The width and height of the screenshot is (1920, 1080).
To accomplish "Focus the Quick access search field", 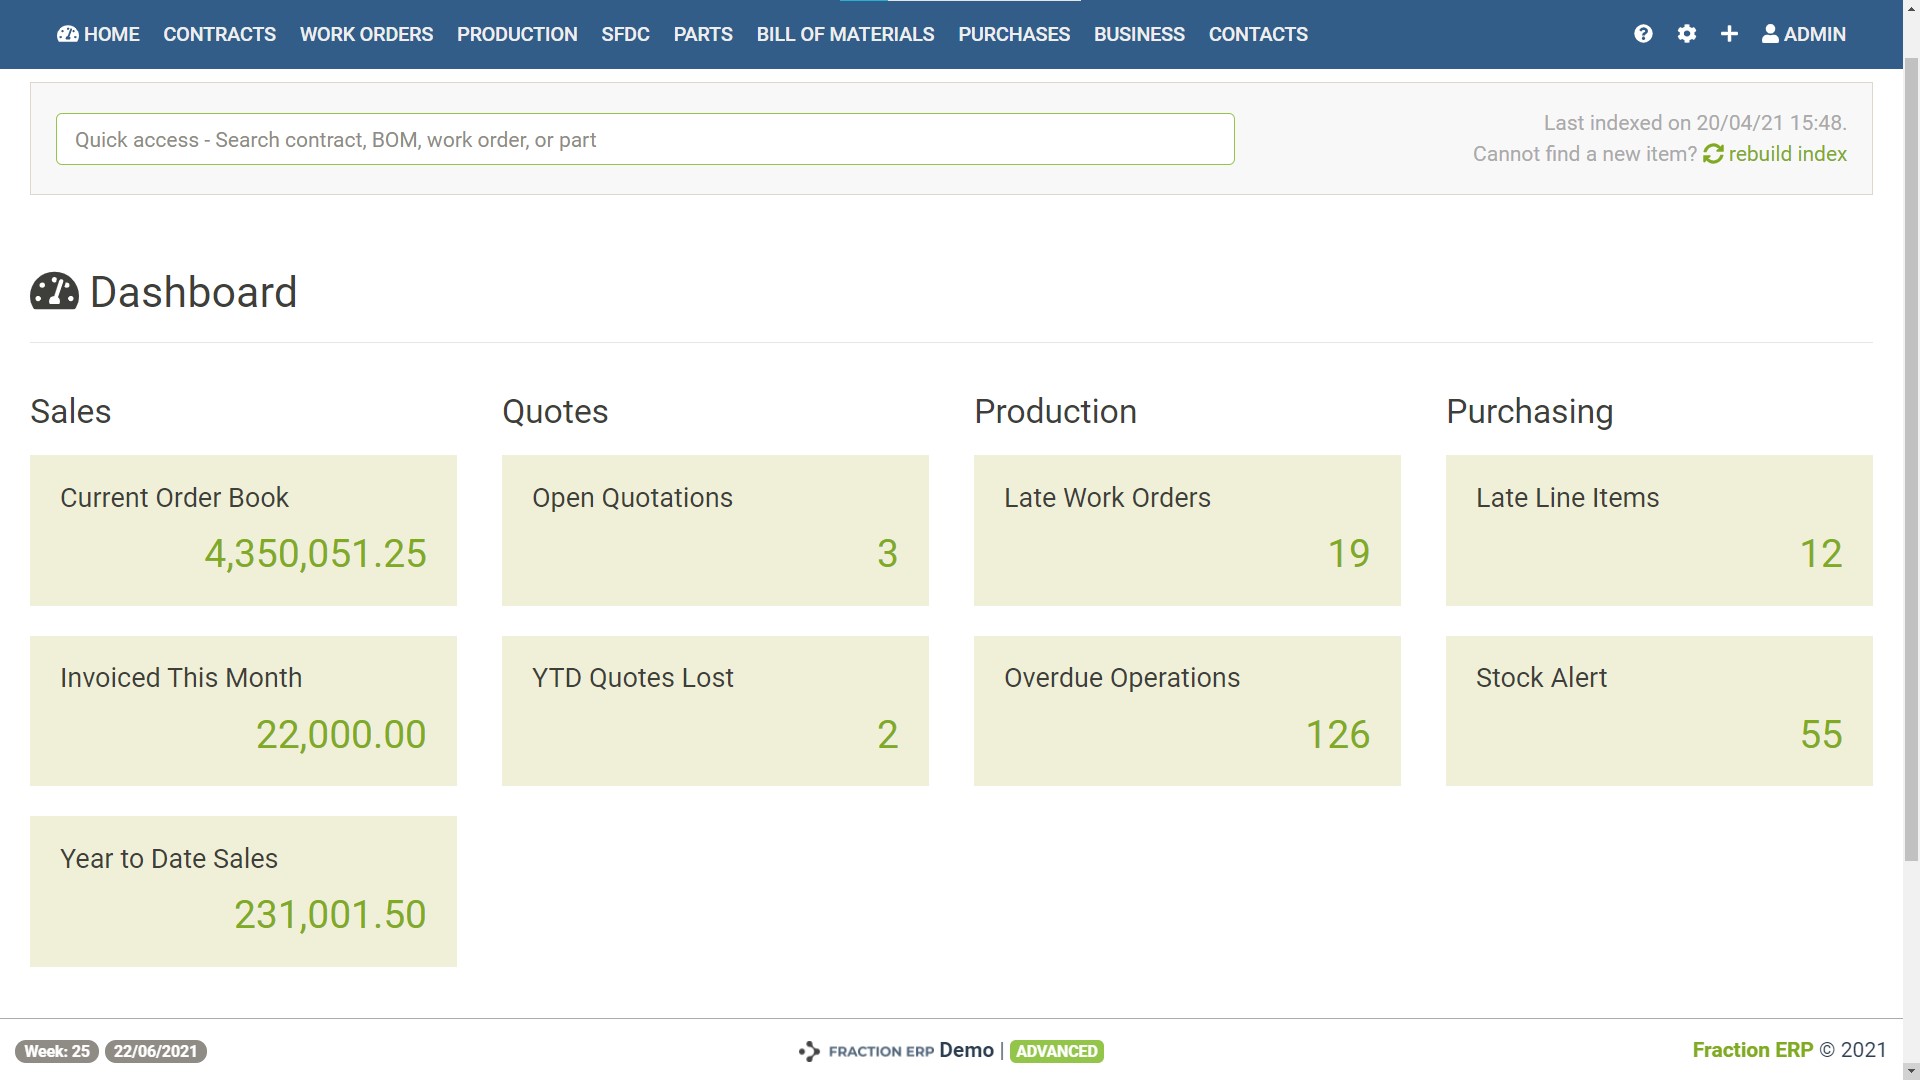I will [645, 139].
